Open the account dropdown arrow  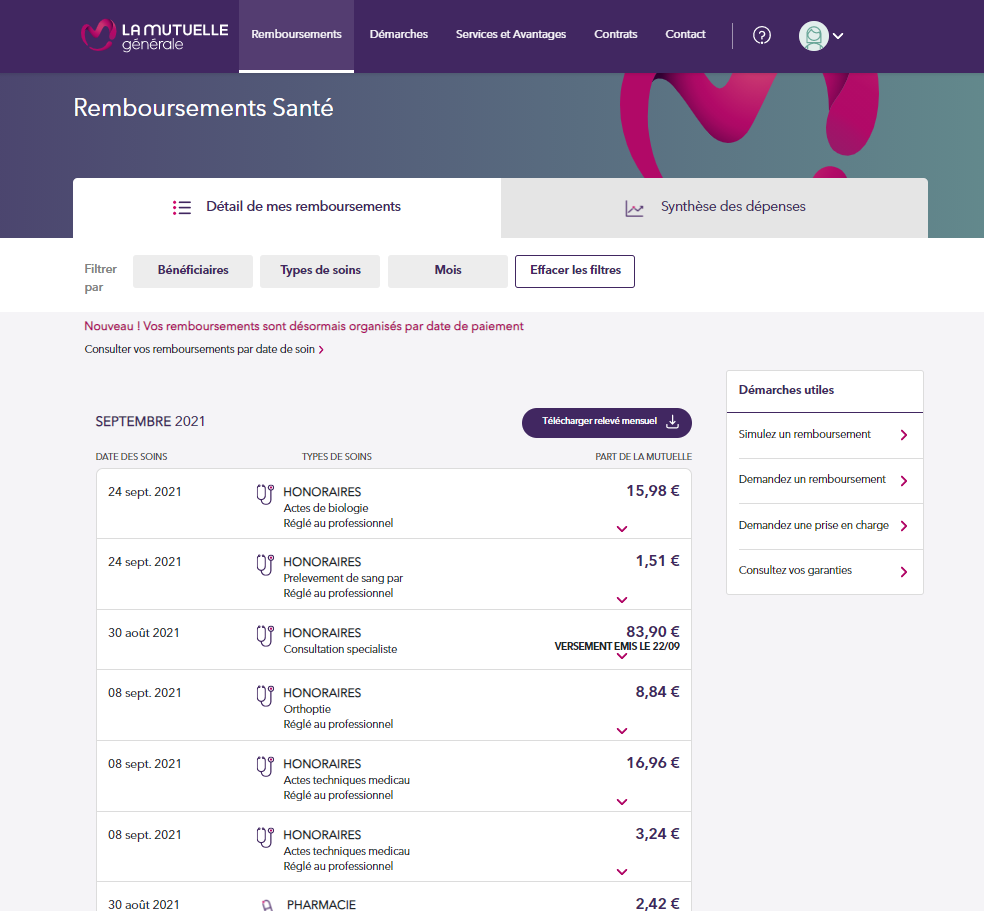click(839, 35)
